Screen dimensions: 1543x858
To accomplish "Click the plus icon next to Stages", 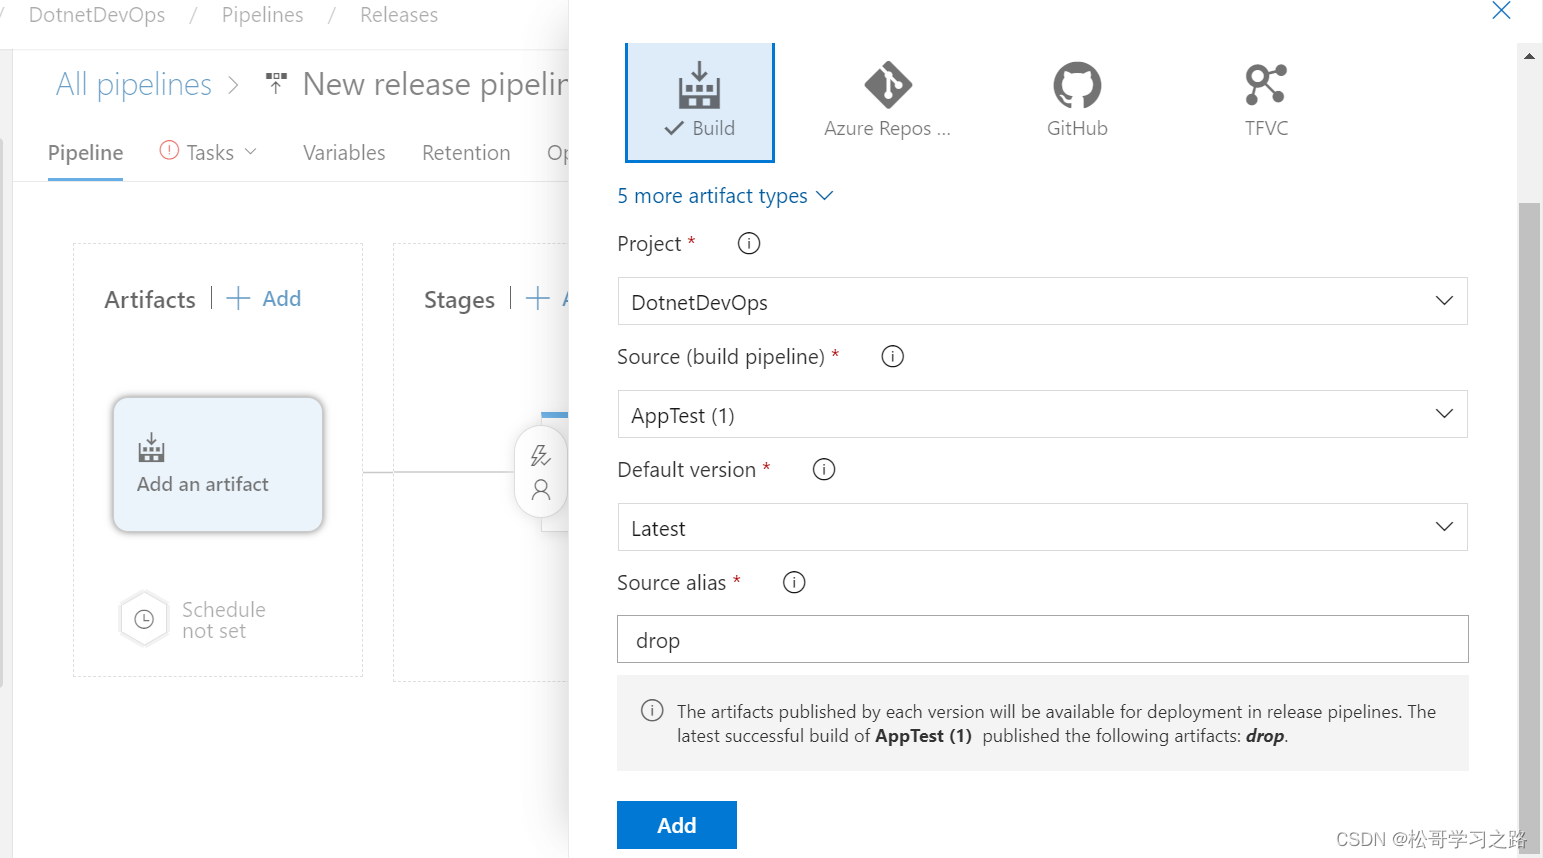I will pyautogui.click(x=538, y=298).
